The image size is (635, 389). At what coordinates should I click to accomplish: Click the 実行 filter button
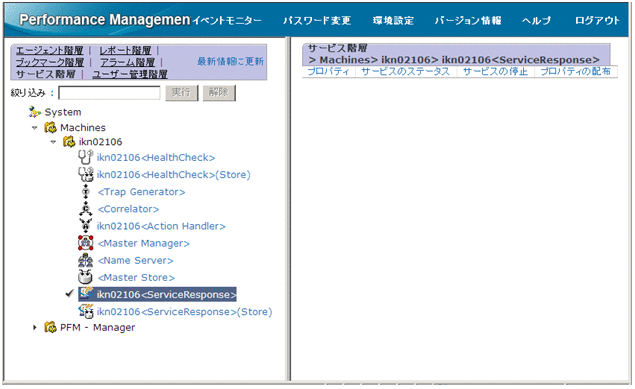click(x=182, y=93)
